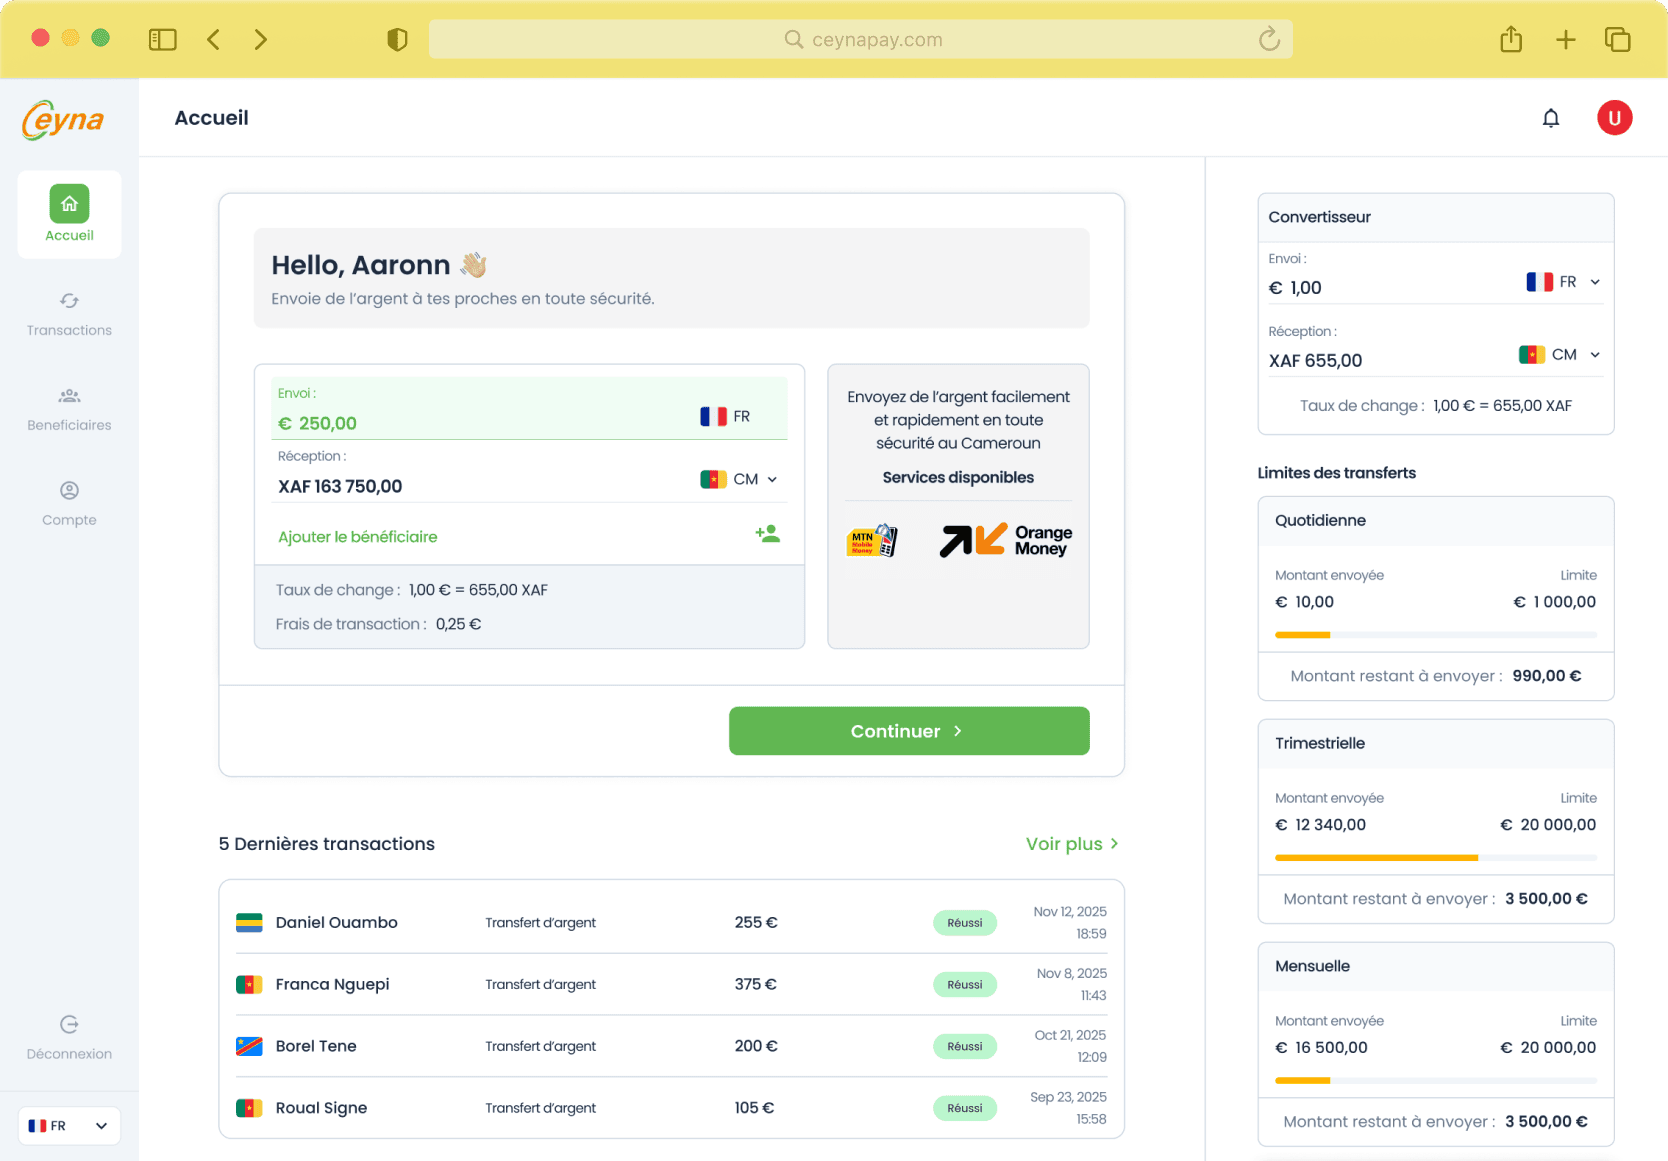Select the MTN Mobile Money service icon

tap(872, 540)
